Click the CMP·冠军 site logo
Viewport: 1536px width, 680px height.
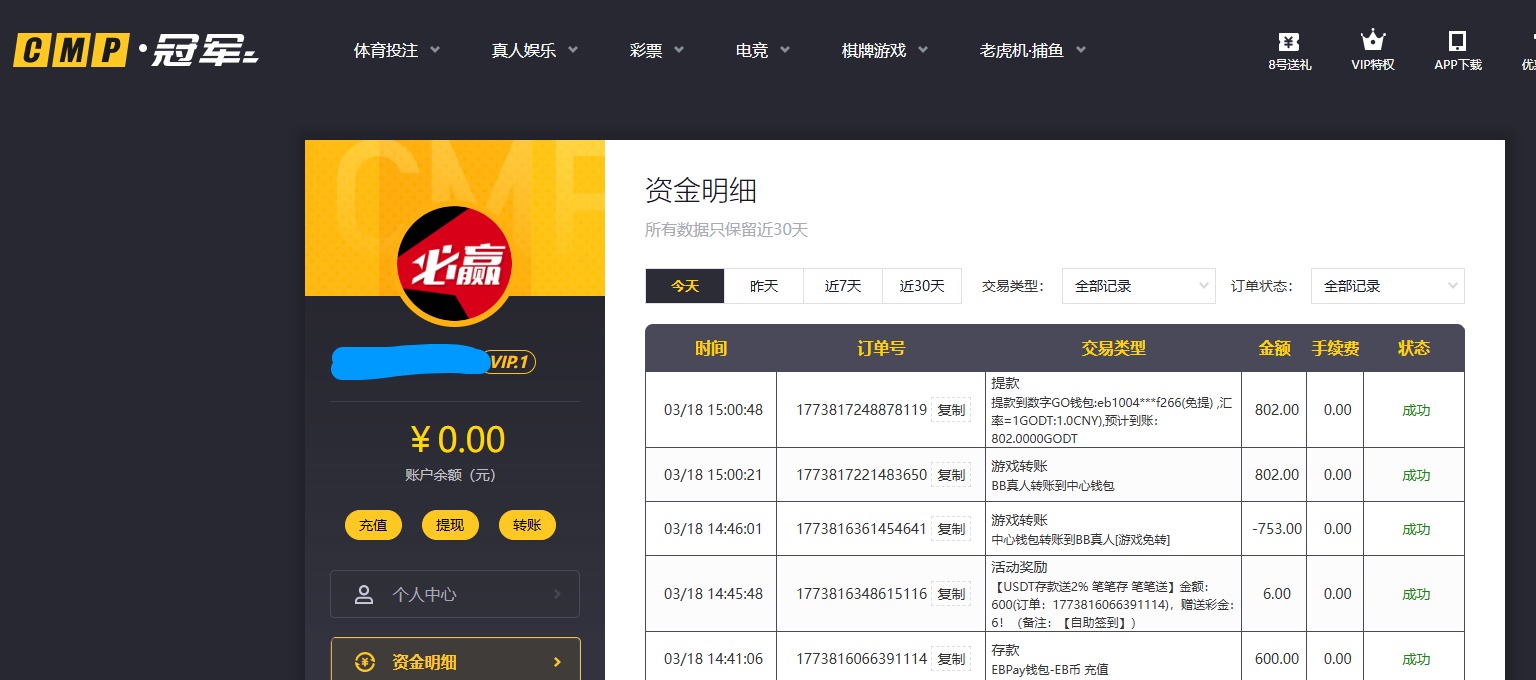click(135, 50)
